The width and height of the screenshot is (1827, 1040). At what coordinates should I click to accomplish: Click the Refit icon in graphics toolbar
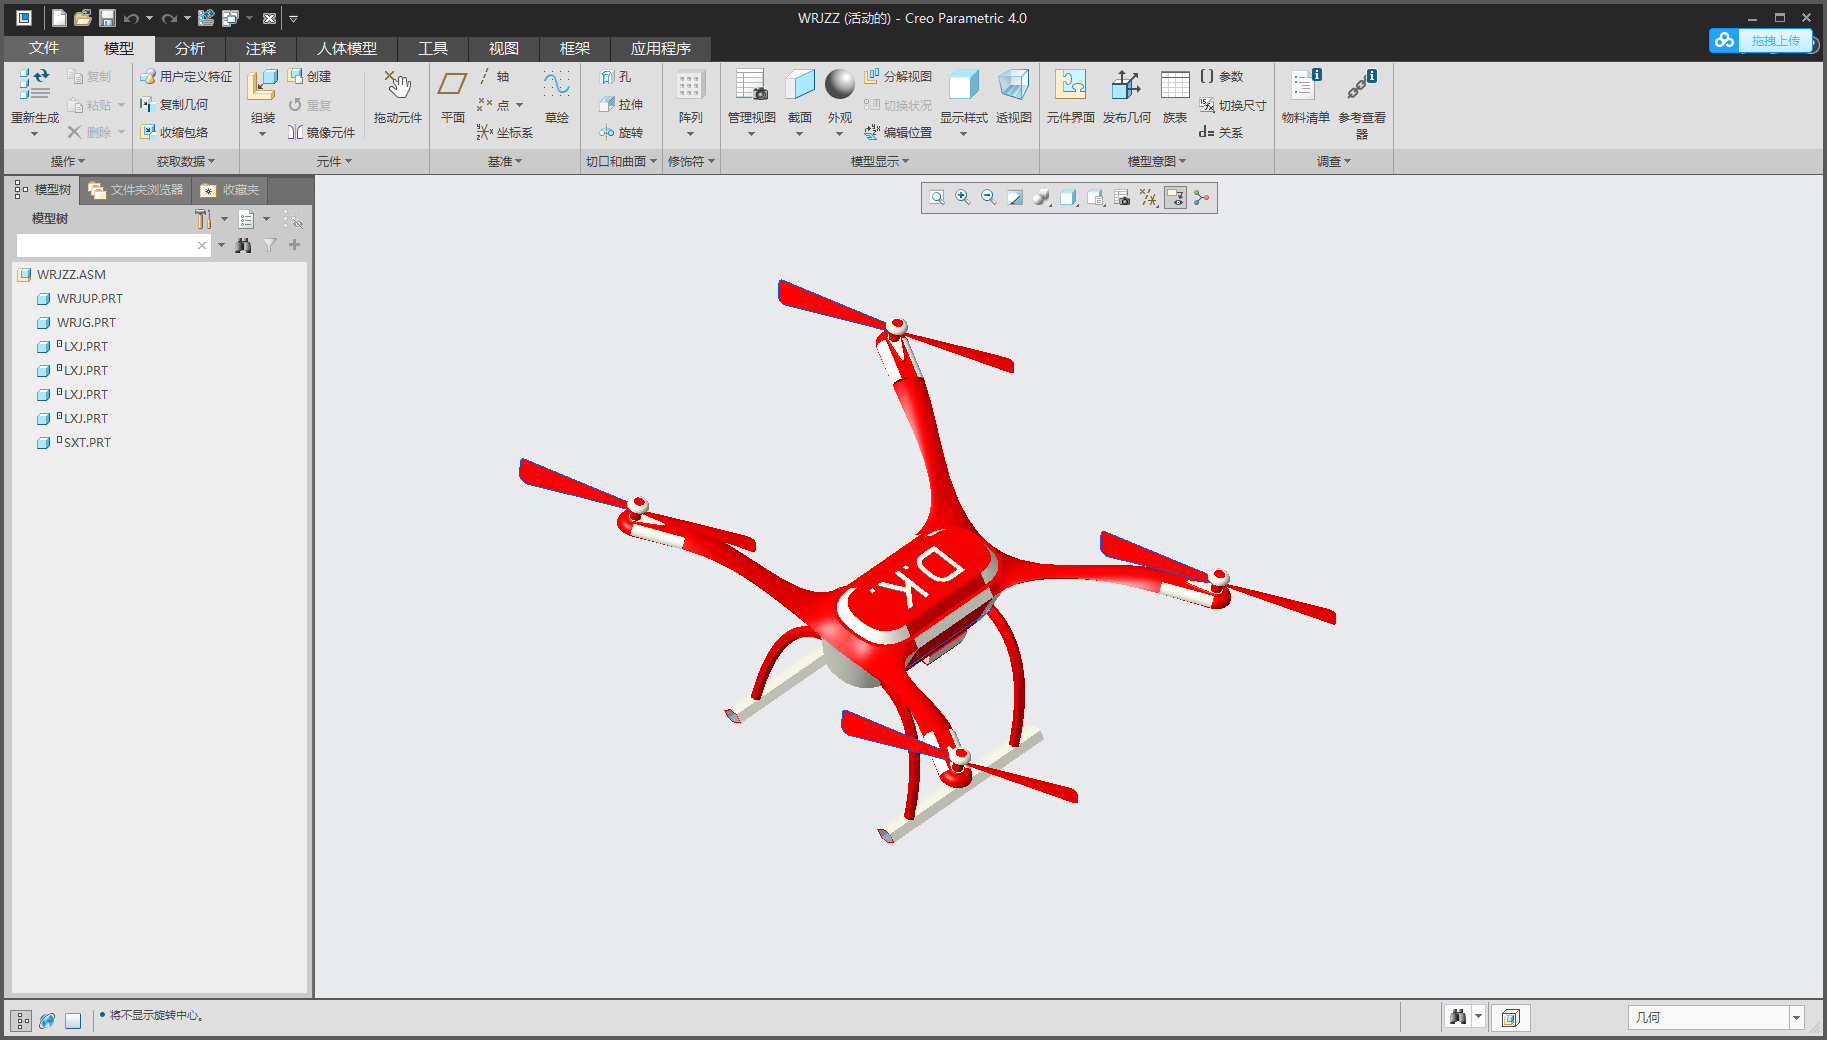click(x=937, y=198)
